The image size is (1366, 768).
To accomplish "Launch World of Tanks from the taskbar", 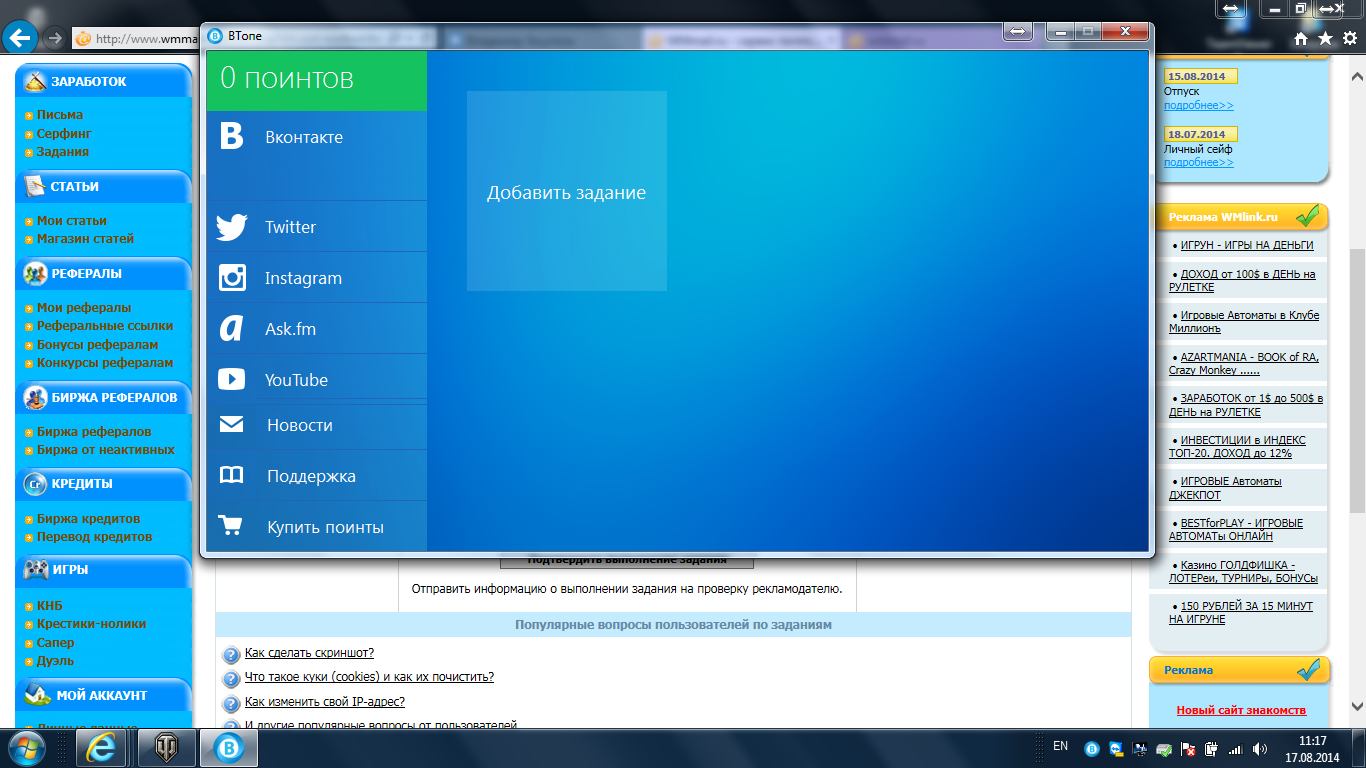I will (166, 748).
